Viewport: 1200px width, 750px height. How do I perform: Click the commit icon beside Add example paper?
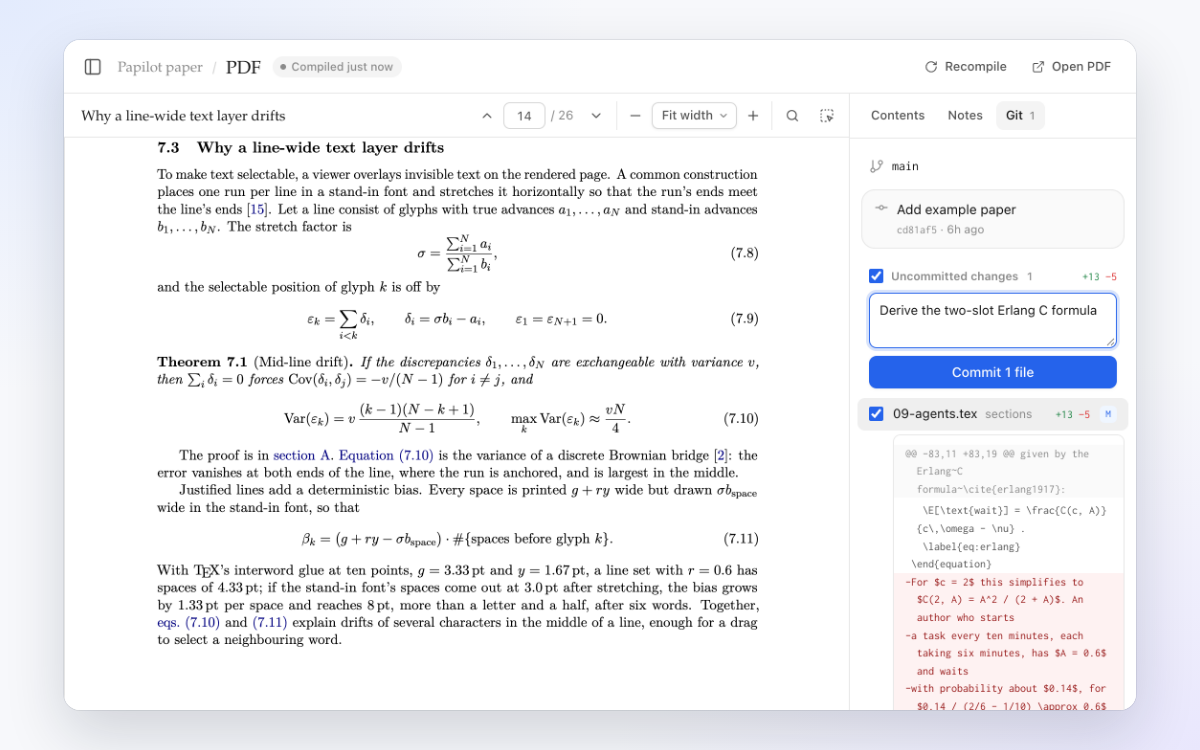[881, 209]
